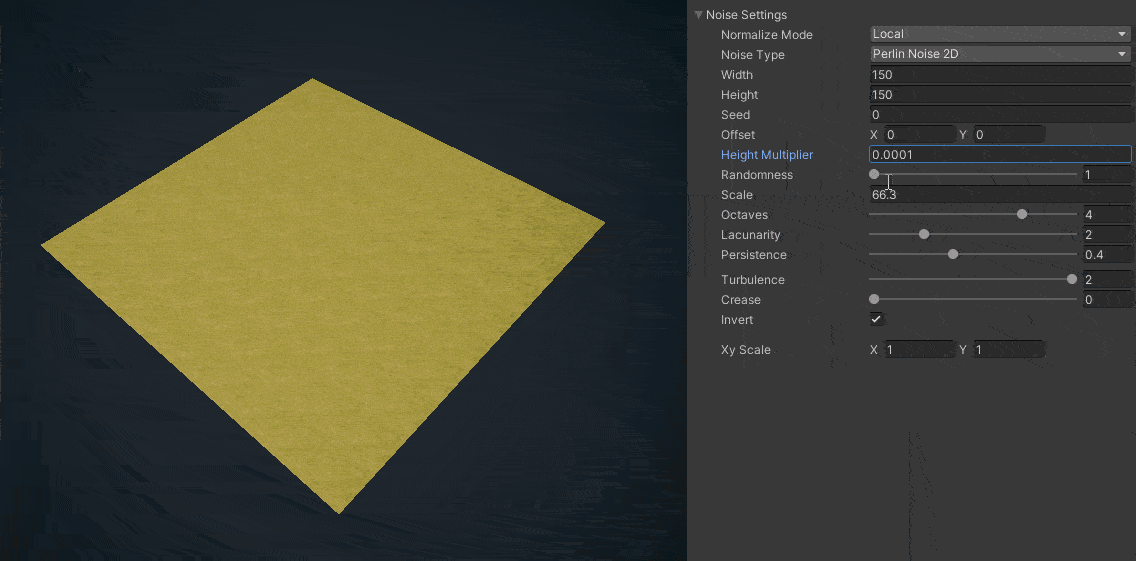Click the Lacunarity slider handle

[924, 234]
